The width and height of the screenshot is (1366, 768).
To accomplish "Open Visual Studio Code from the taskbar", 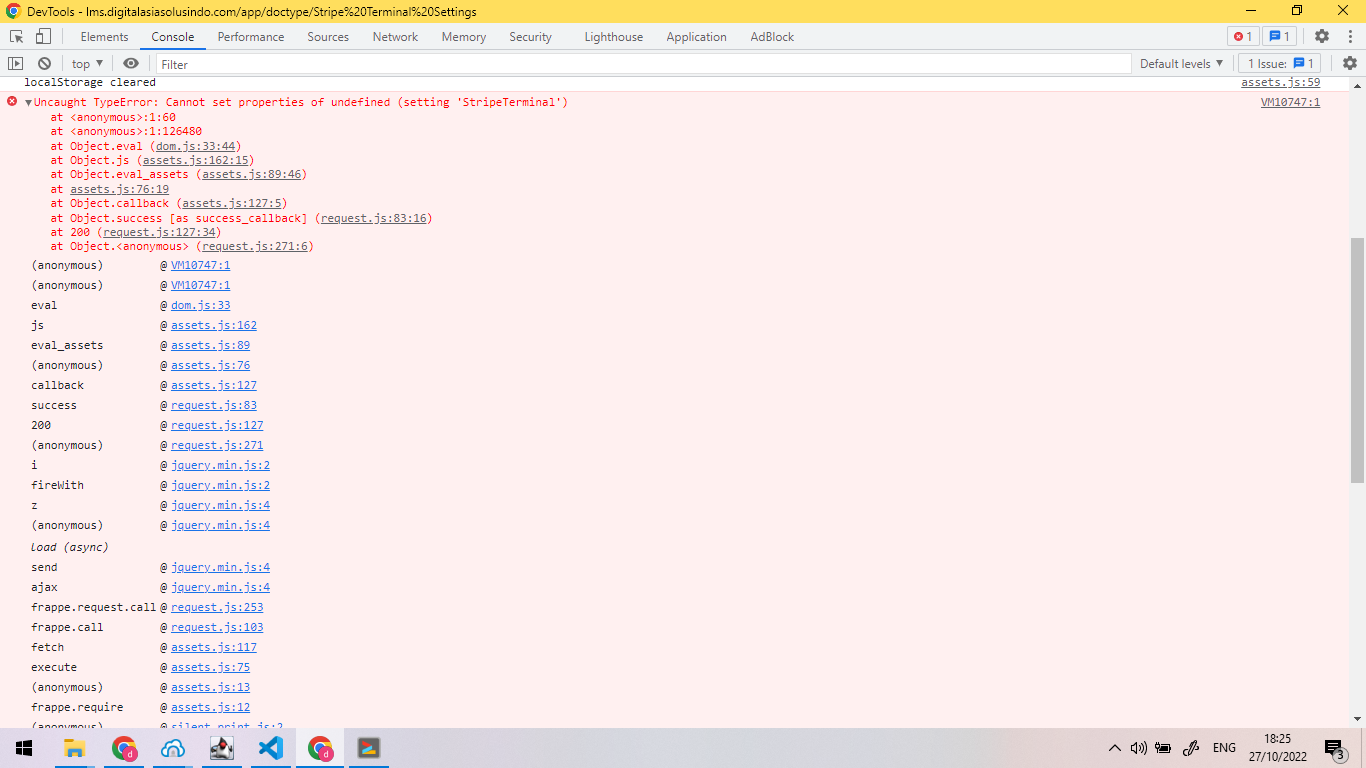I will (x=270, y=748).
